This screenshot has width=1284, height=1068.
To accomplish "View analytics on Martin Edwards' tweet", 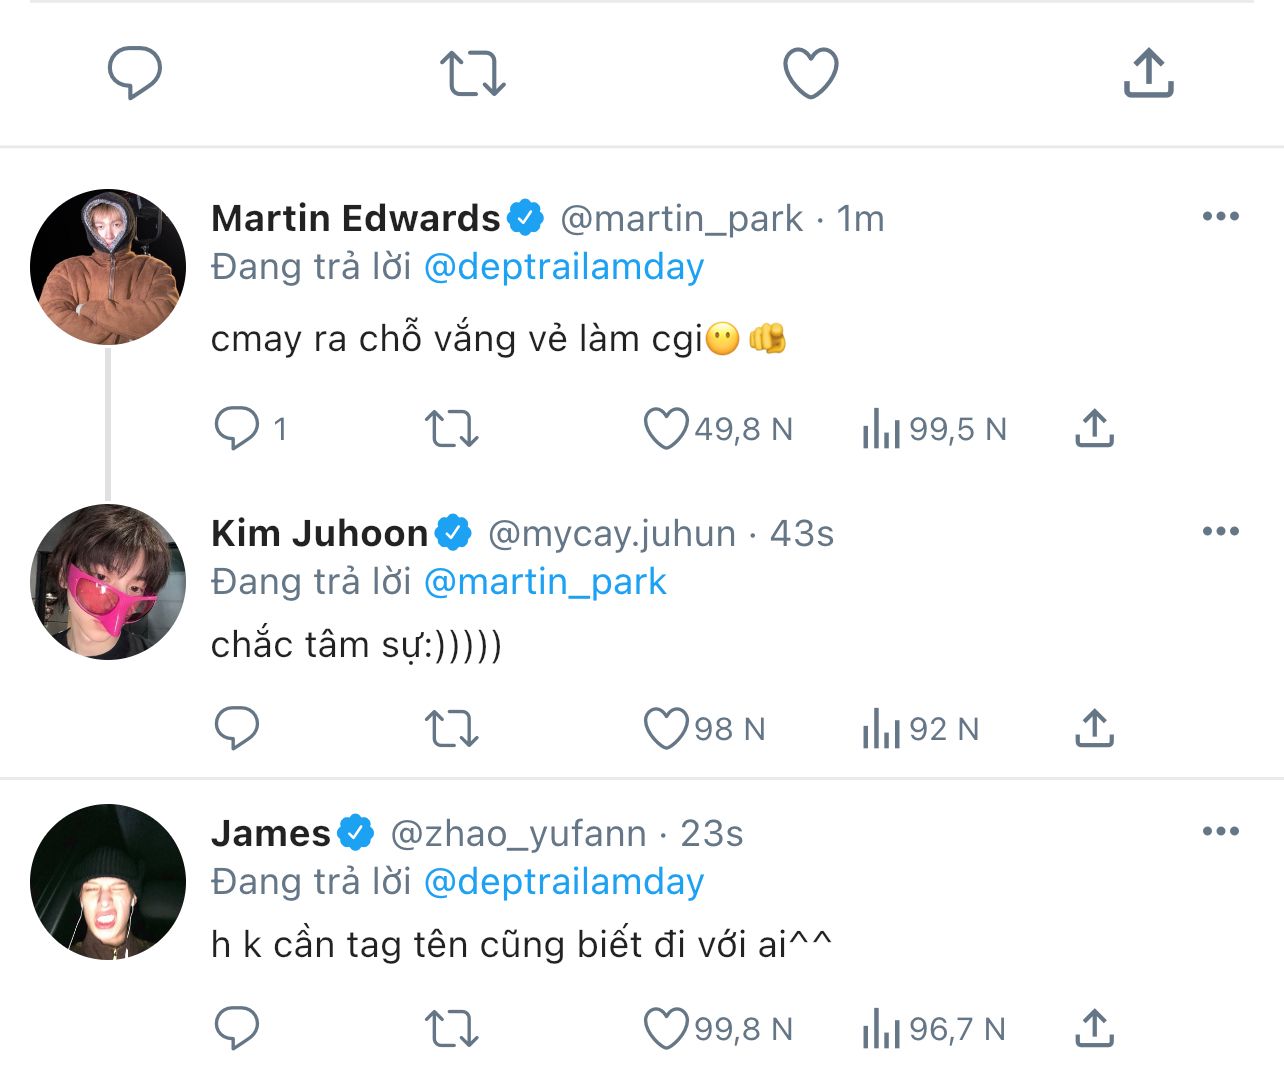I will tap(881, 429).
